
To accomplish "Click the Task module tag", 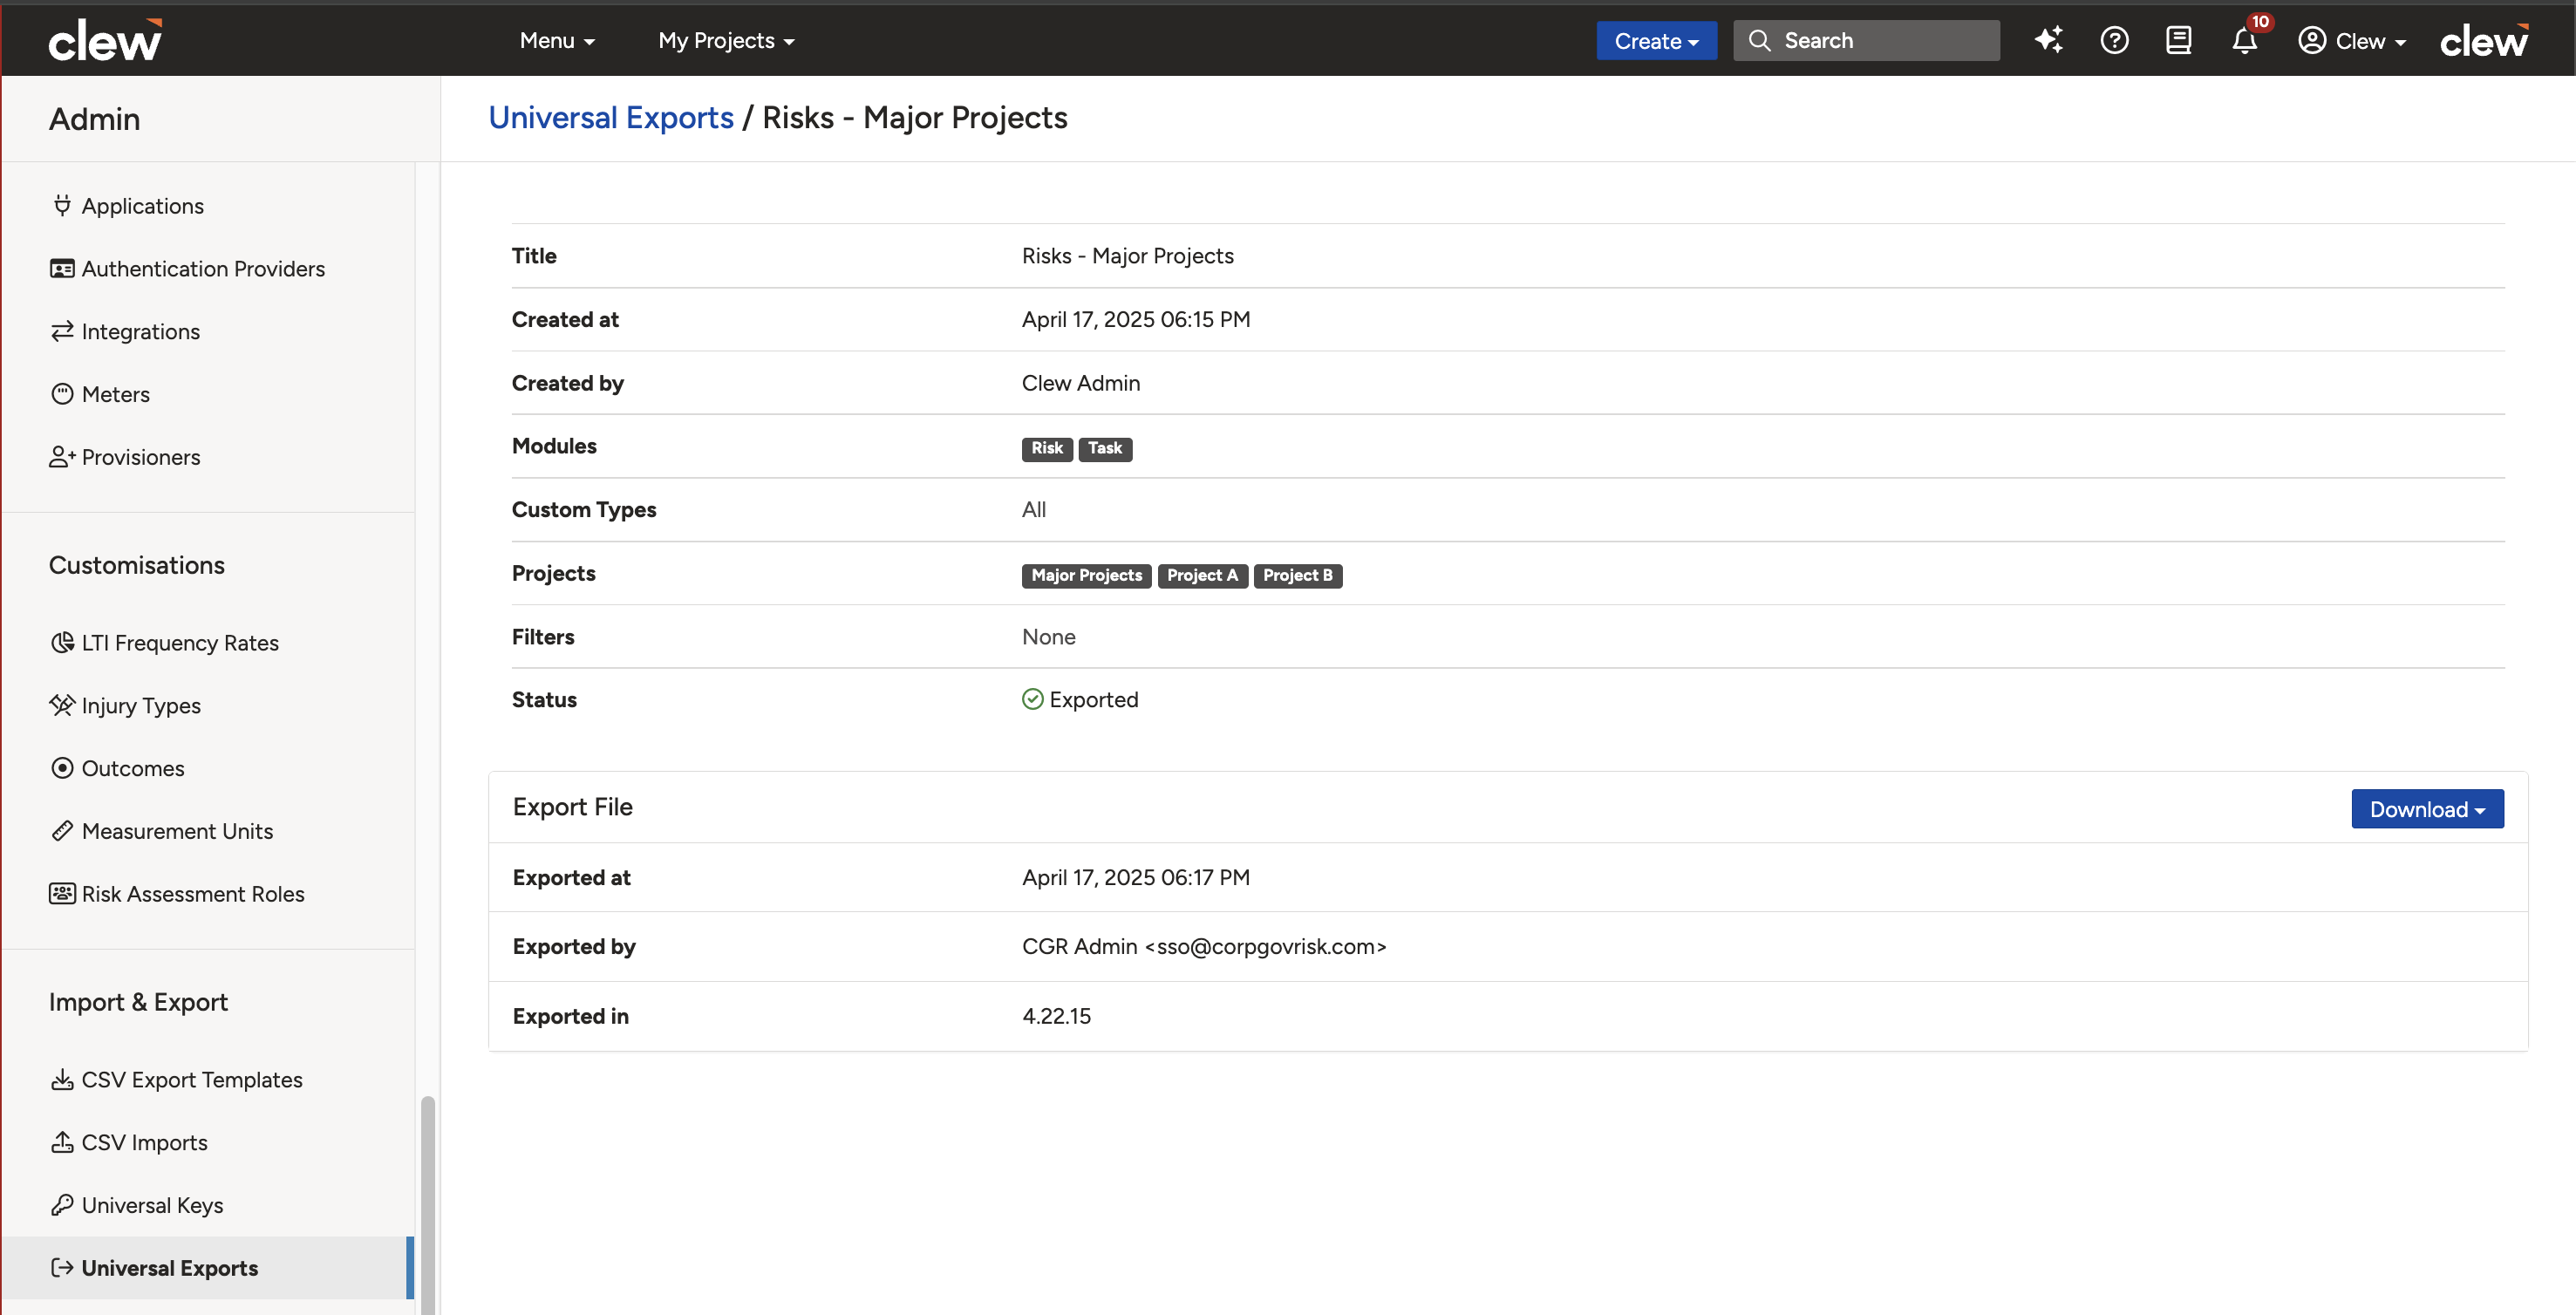I will point(1105,448).
